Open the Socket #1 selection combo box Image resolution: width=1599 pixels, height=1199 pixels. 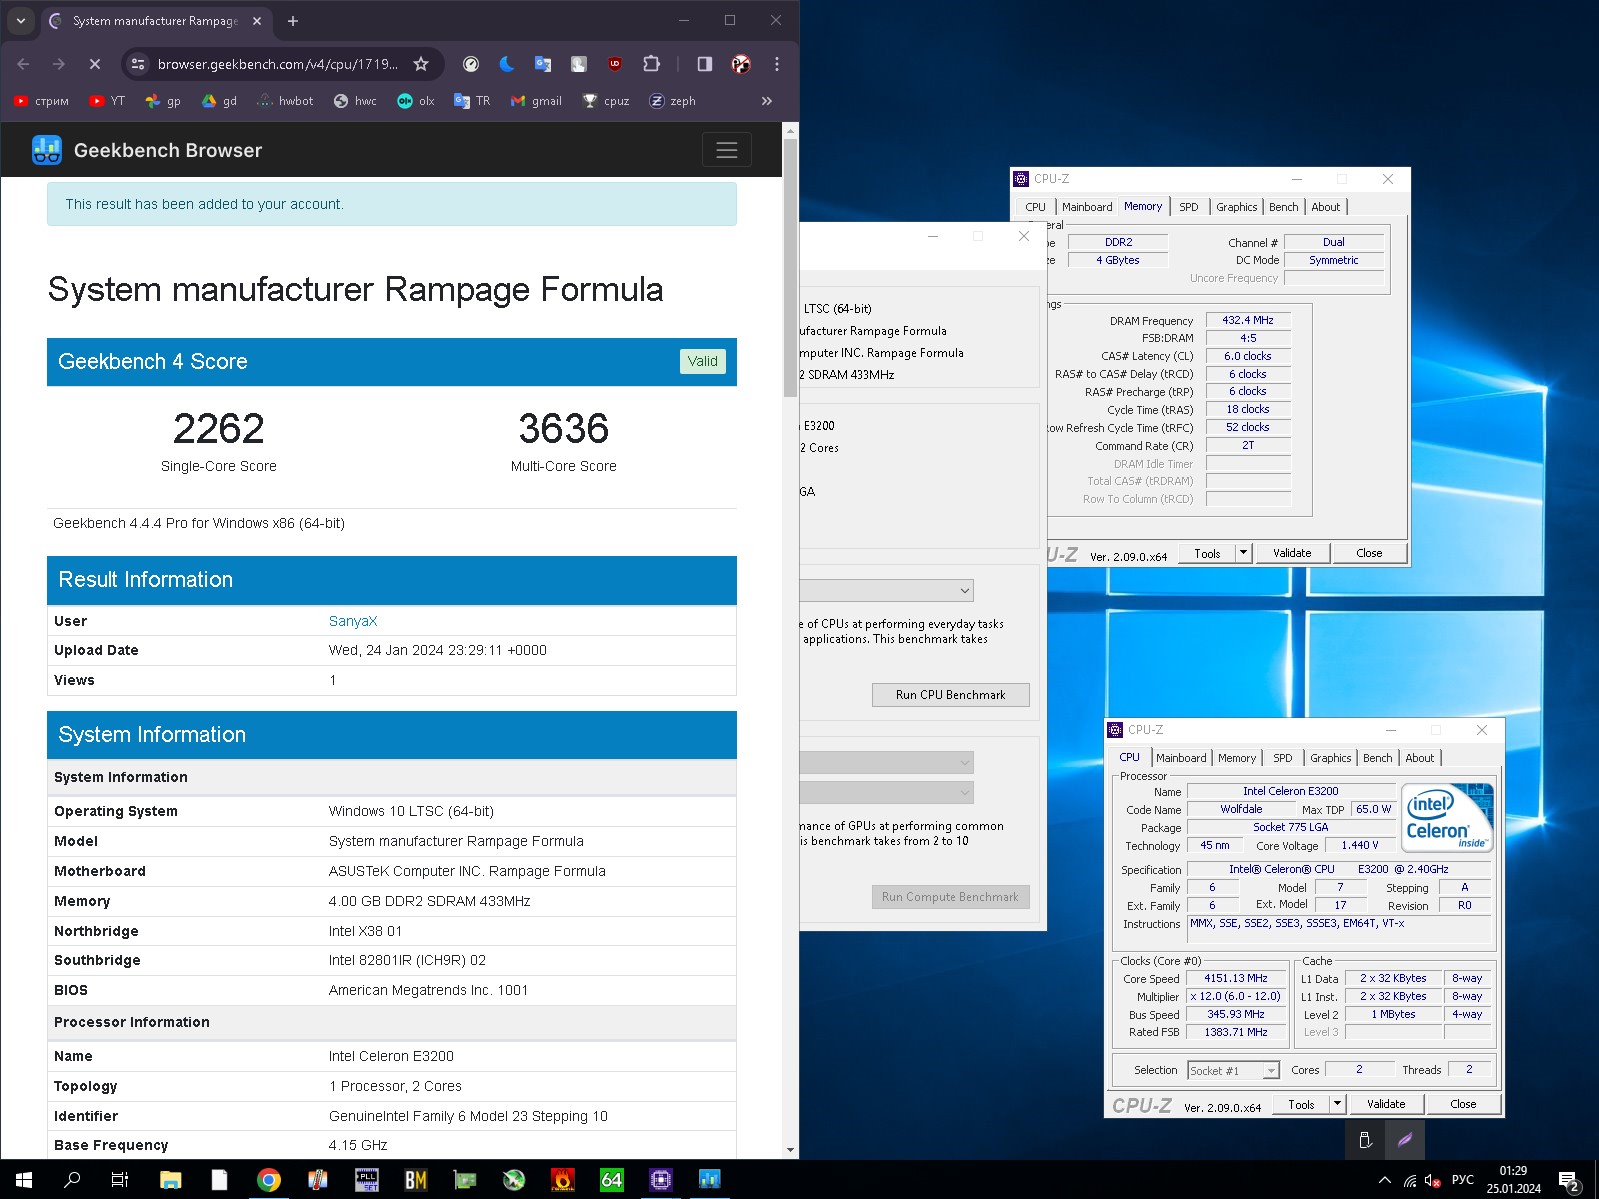[x=1233, y=1070]
